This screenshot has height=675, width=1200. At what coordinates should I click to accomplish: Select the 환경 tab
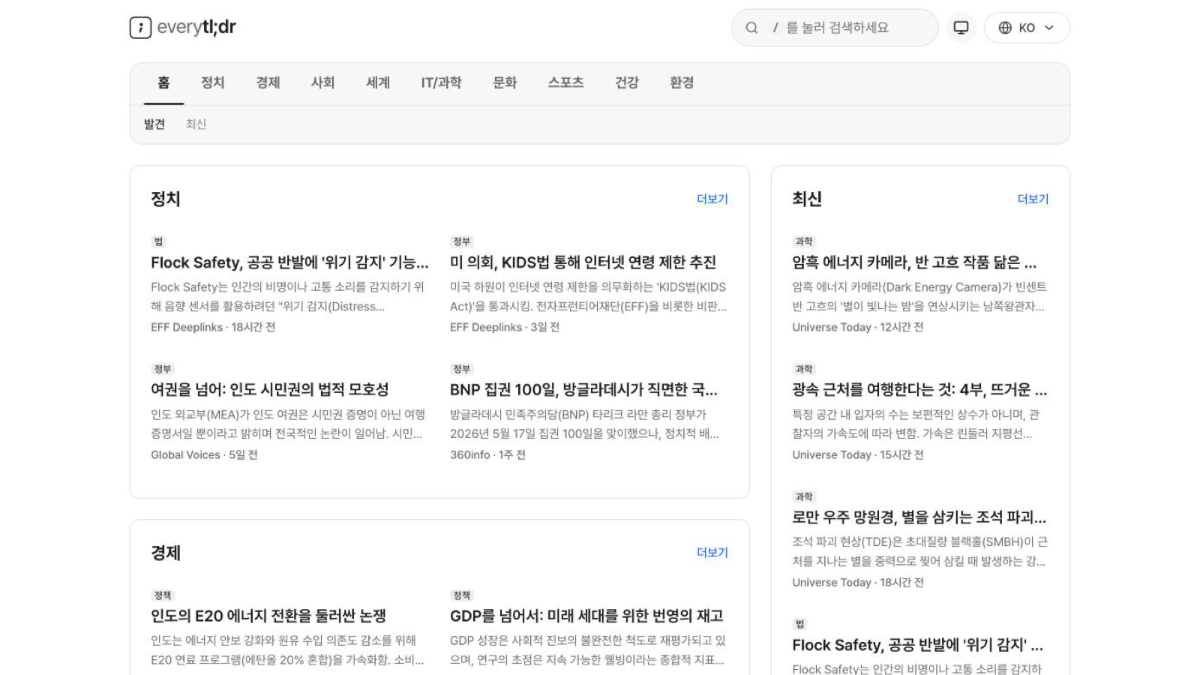coord(682,83)
